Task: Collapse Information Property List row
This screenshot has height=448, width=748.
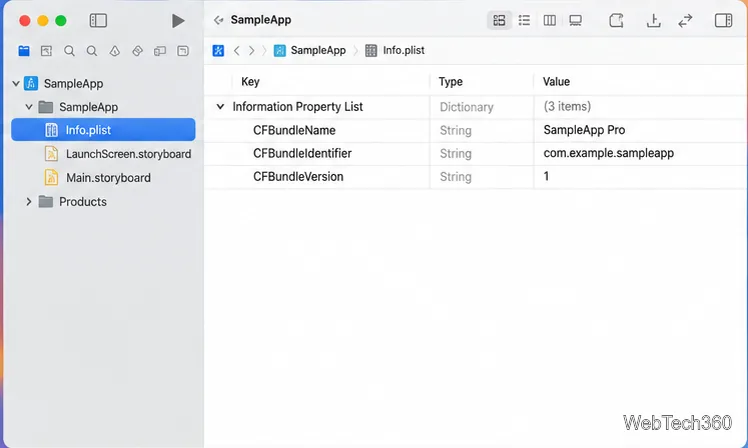Action: click(220, 106)
